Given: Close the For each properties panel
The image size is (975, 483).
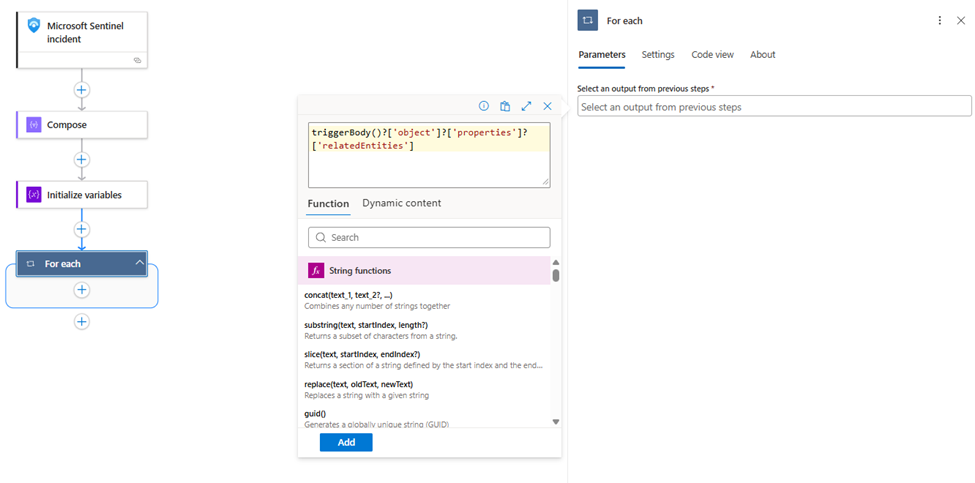Looking at the screenshot, I should coord(961,21).
